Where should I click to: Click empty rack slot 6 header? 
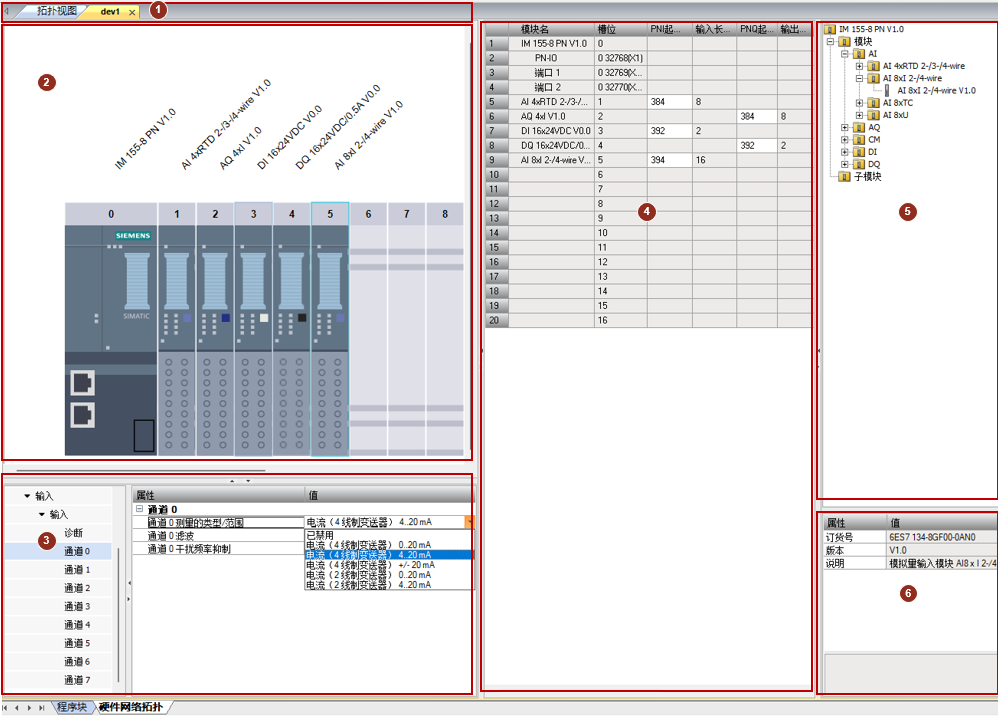point(368,214)
